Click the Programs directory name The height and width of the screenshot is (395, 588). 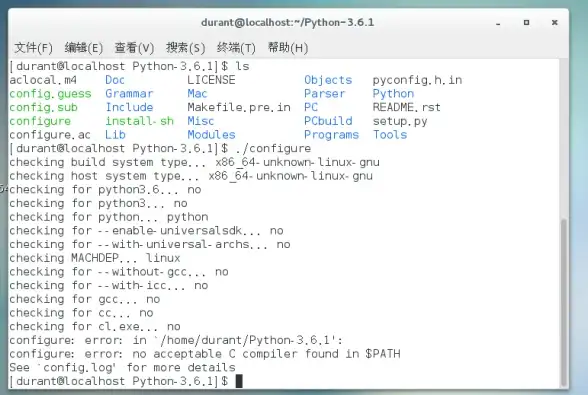coord(332,135)
